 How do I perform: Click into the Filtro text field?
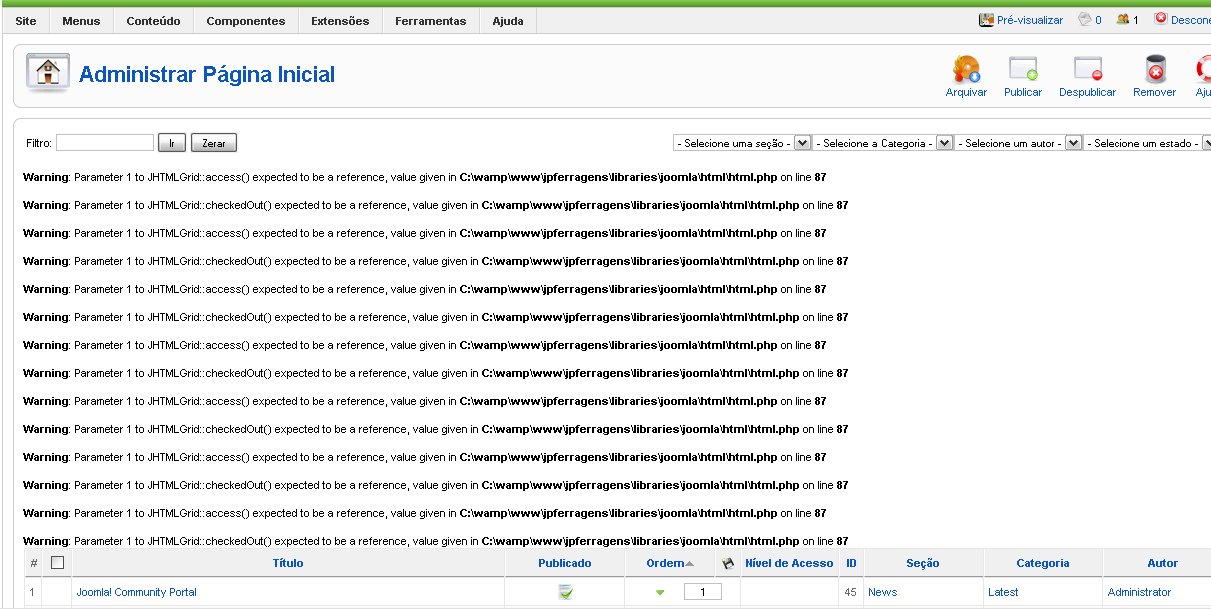point(105,143)
